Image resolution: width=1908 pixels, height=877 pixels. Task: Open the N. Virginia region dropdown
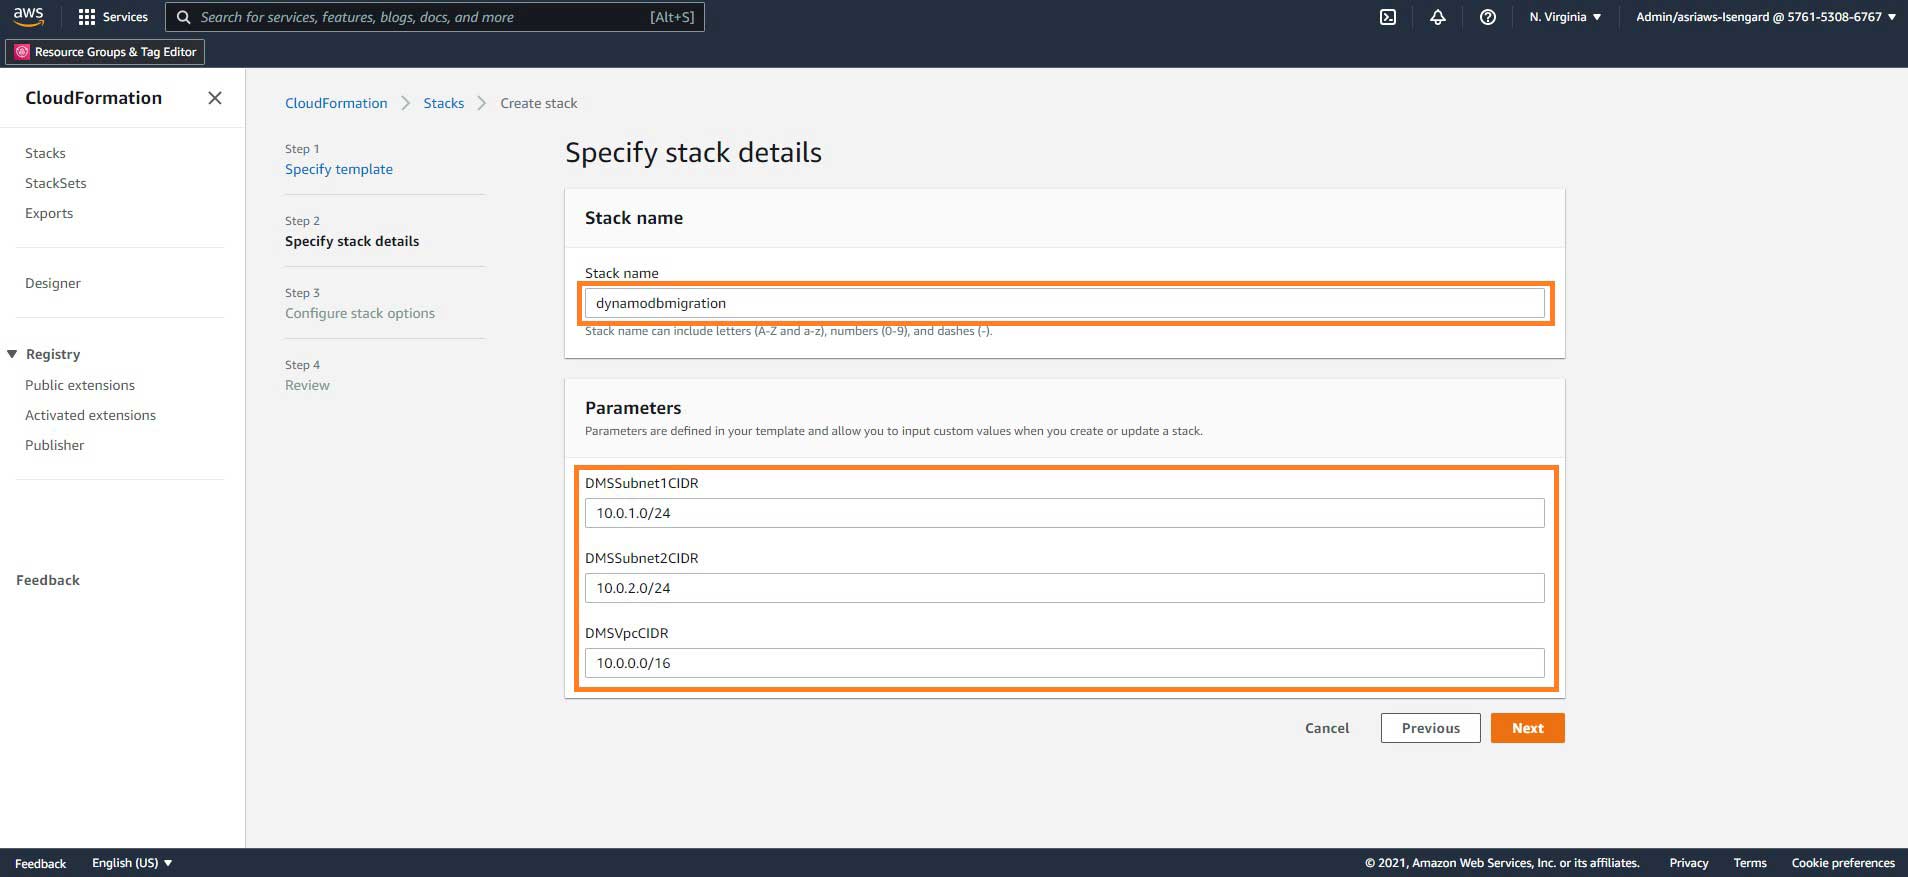click(1565, 17)
